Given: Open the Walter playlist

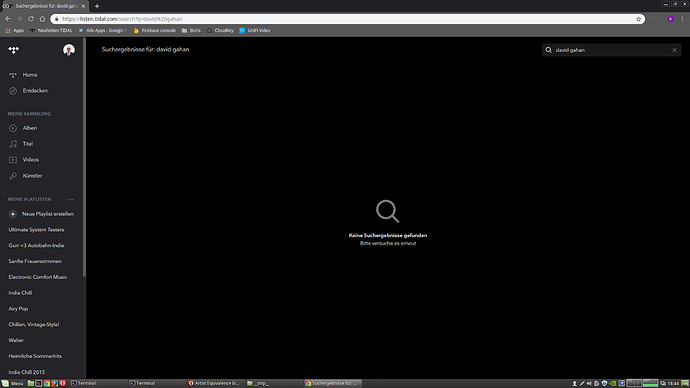Looking at the screenshot, I should (16, 340).
